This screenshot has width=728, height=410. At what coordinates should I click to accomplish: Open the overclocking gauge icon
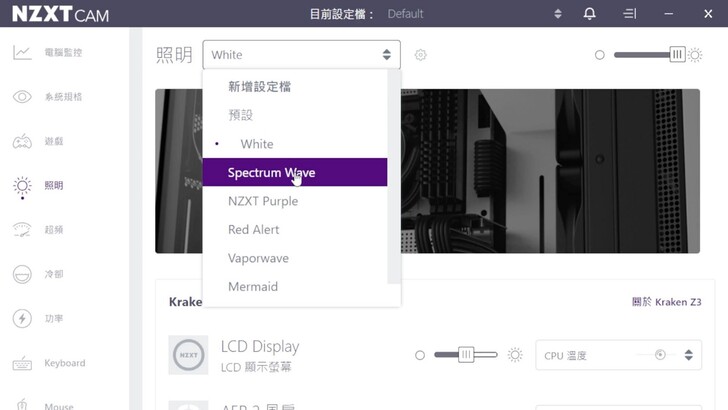[22, 230]
